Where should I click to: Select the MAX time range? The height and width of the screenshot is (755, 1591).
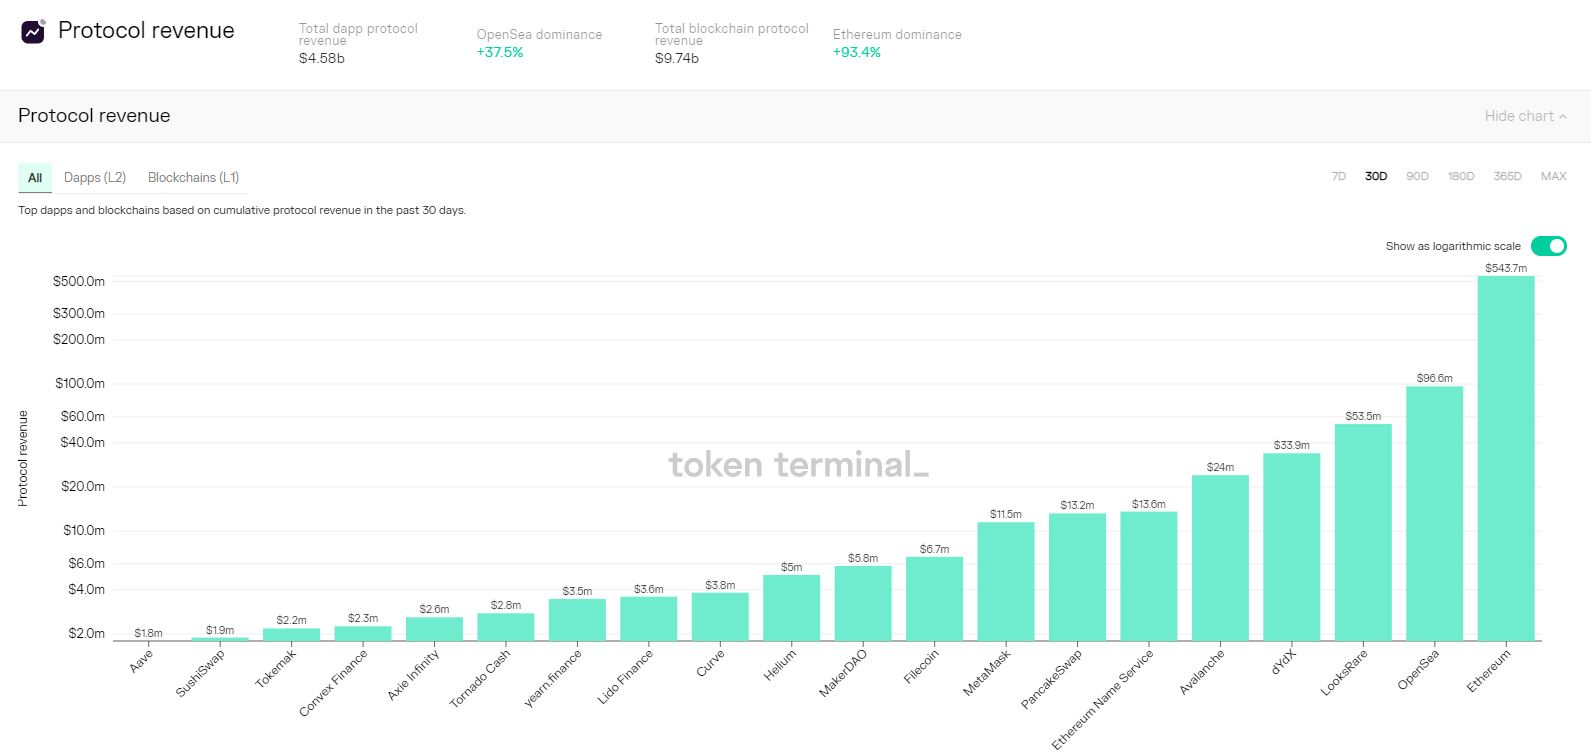(x=1554, y=176)
